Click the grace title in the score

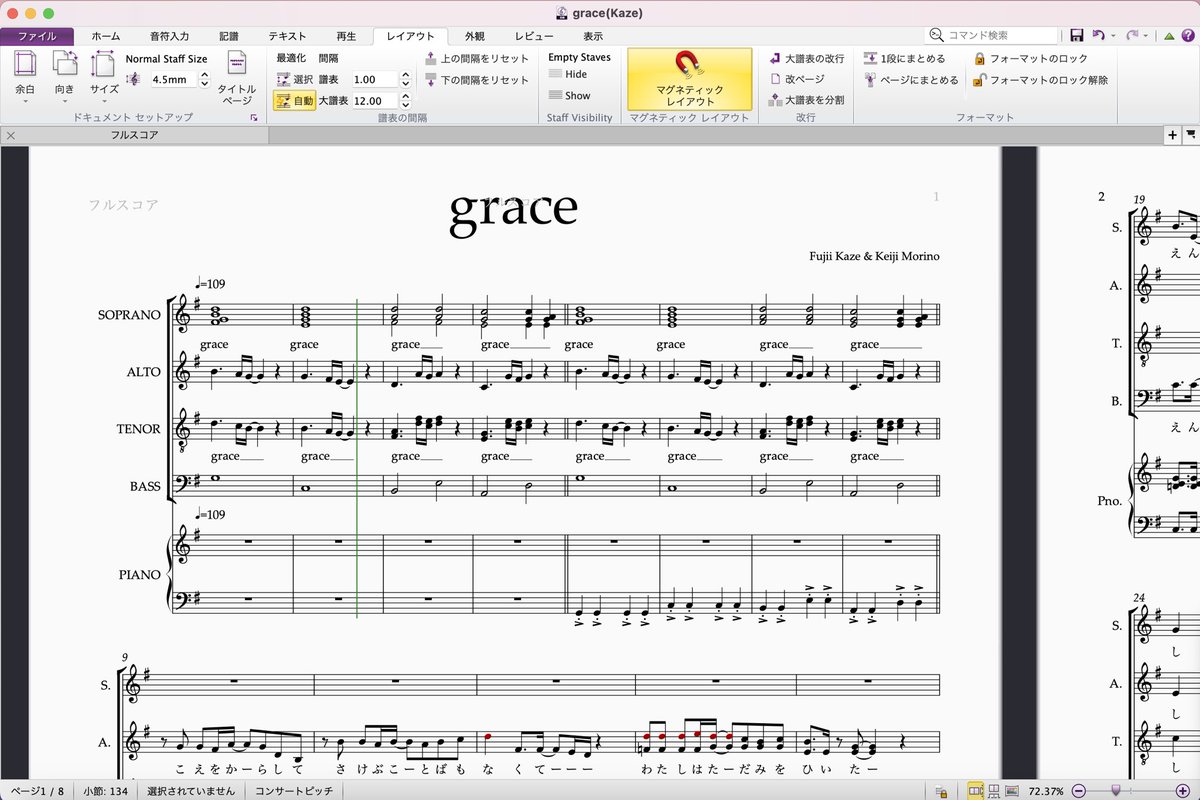pos(513,208)
